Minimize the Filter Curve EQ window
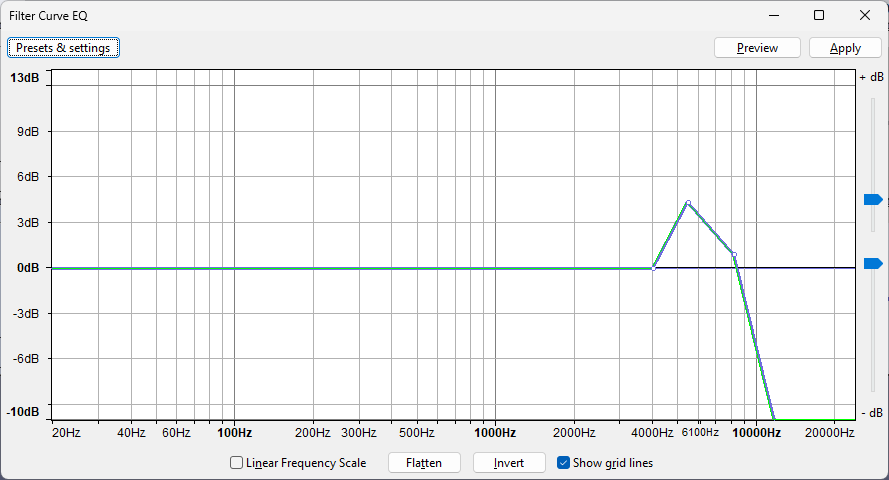889x480 pixels. 774,15
